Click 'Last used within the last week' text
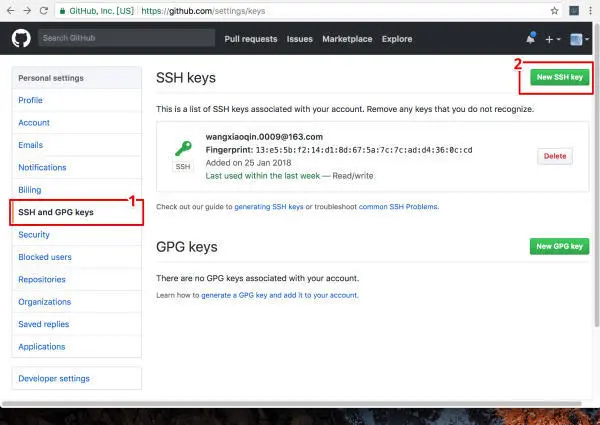The image size is (600, 425). (x=262, y=176)
